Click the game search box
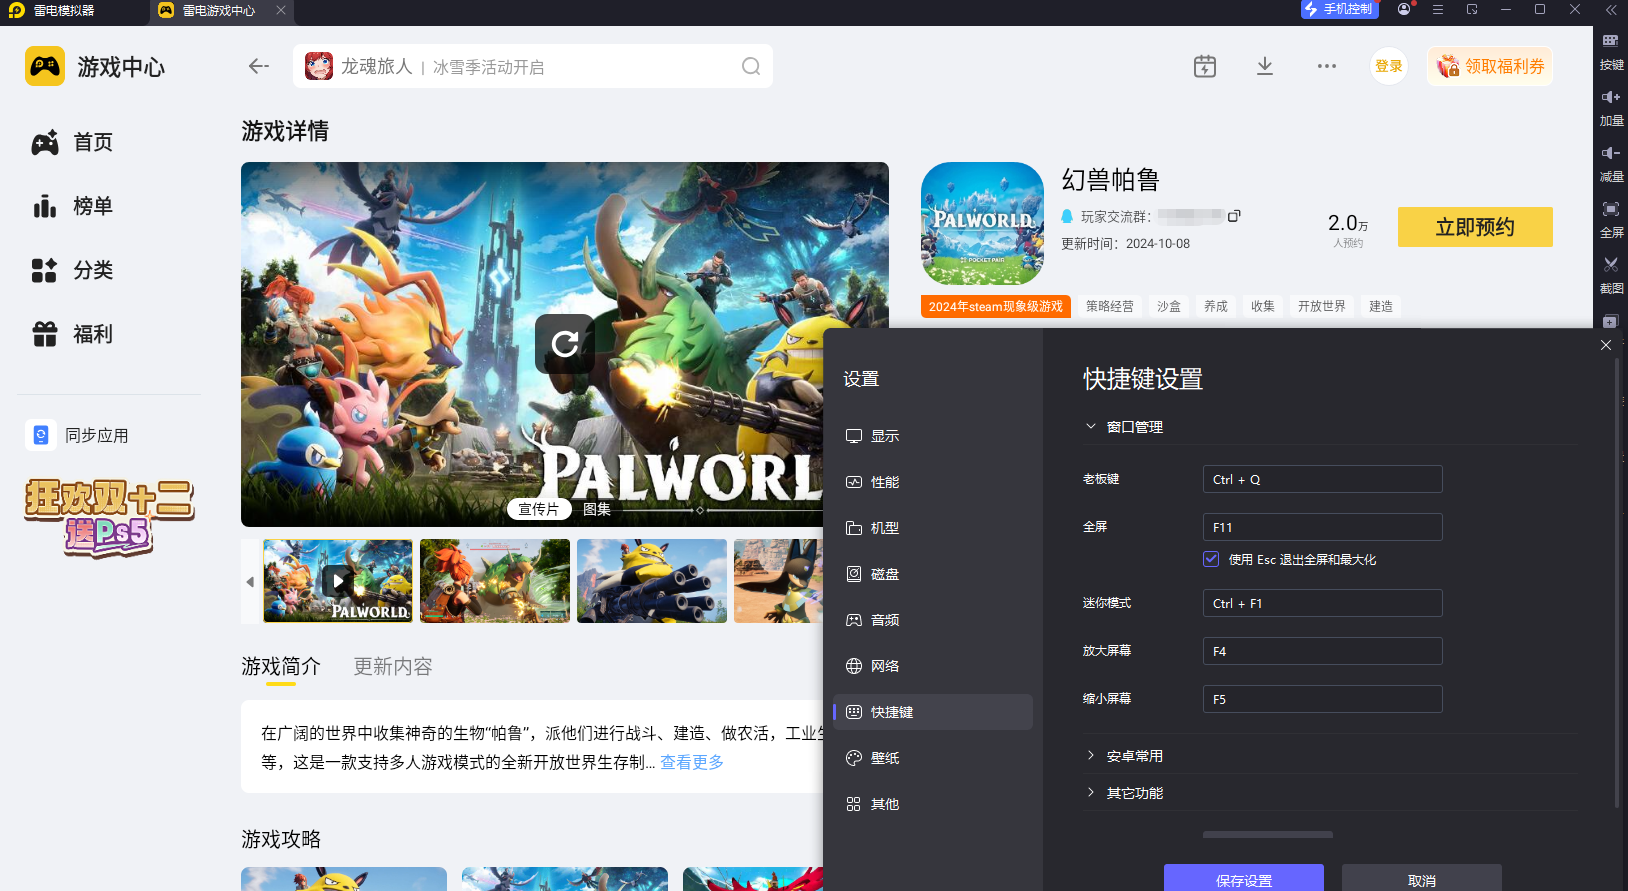Image resolution: width=1628 pixels, height=891 pixels. coord(533,66)
